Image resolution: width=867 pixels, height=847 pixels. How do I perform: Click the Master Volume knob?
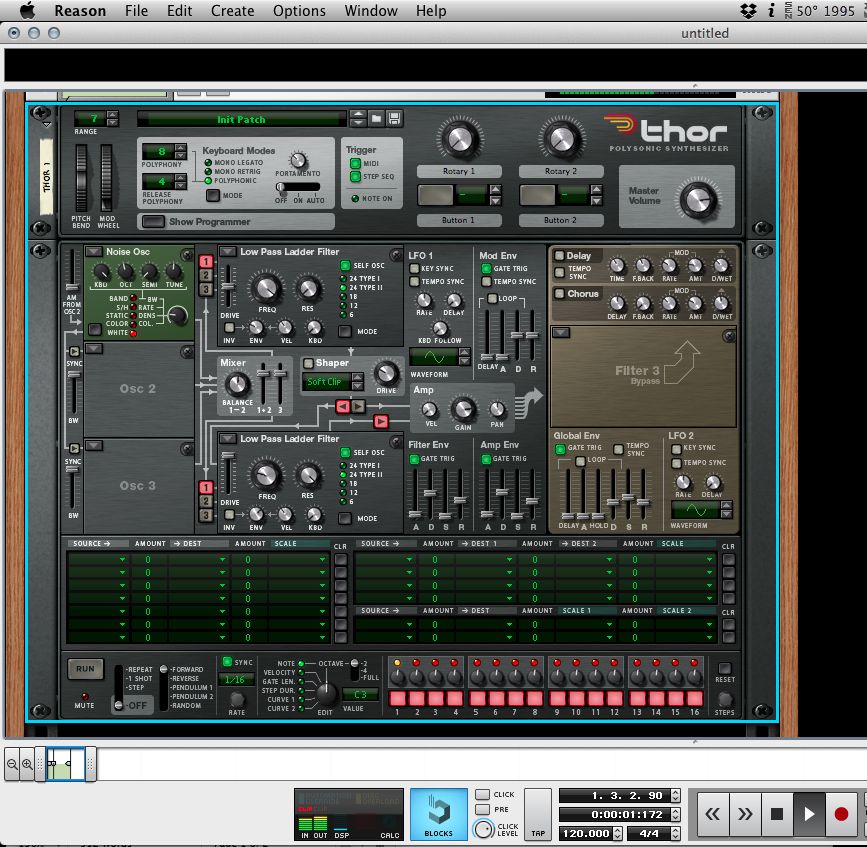pyautogui.click(x=698, y=199)
